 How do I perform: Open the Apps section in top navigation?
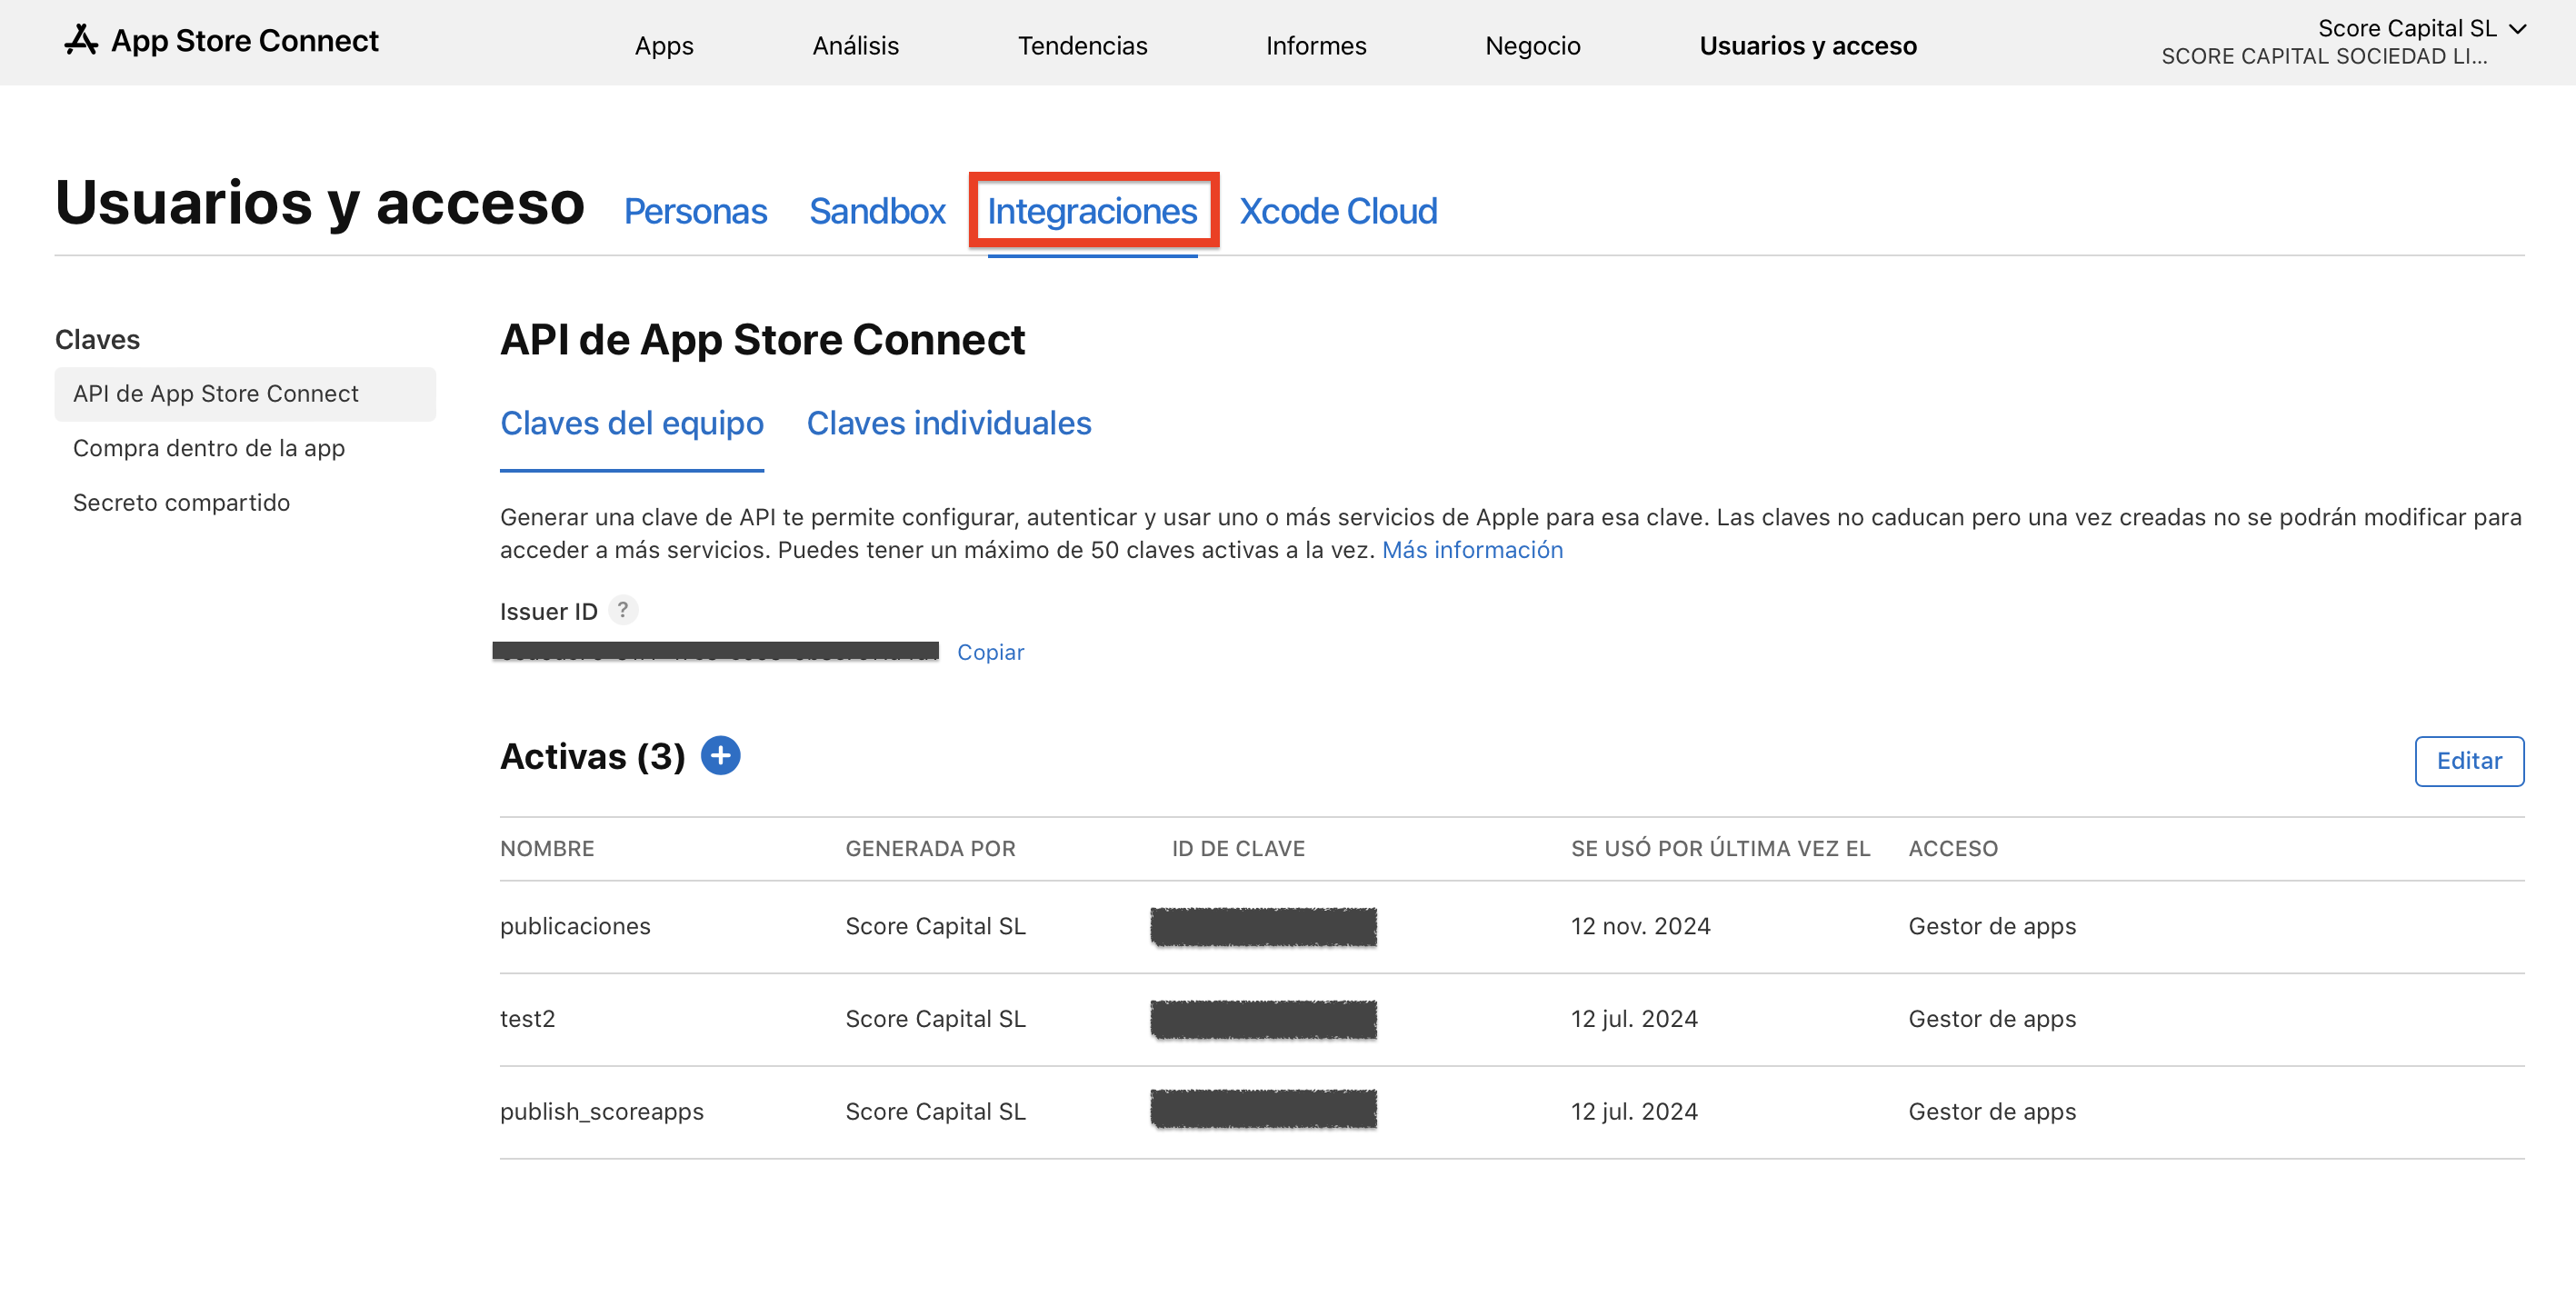click(x=664, y=45)
